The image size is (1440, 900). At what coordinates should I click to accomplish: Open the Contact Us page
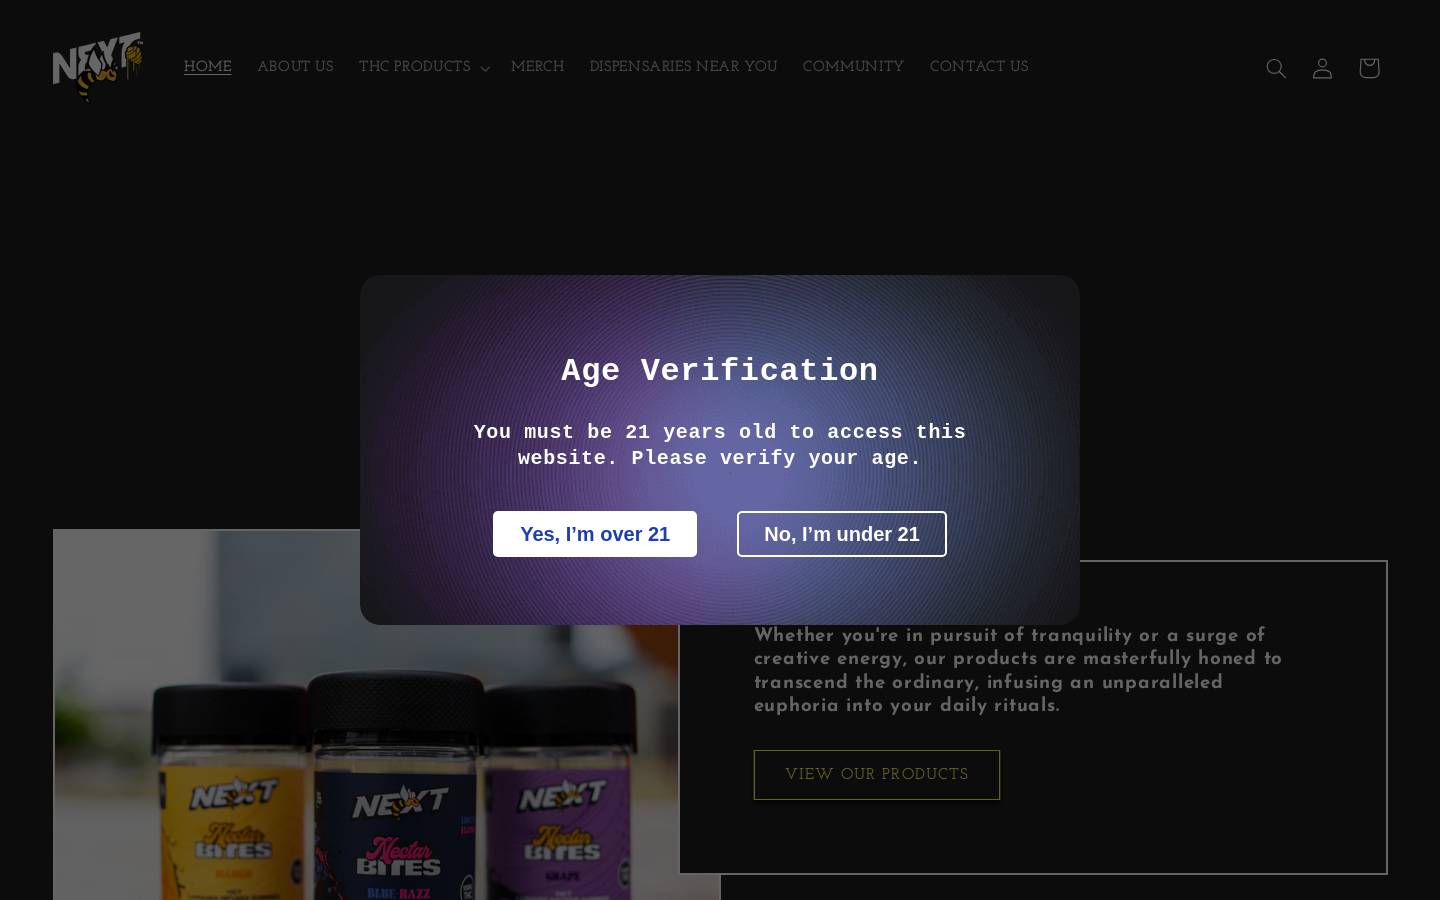click(979, 67)
